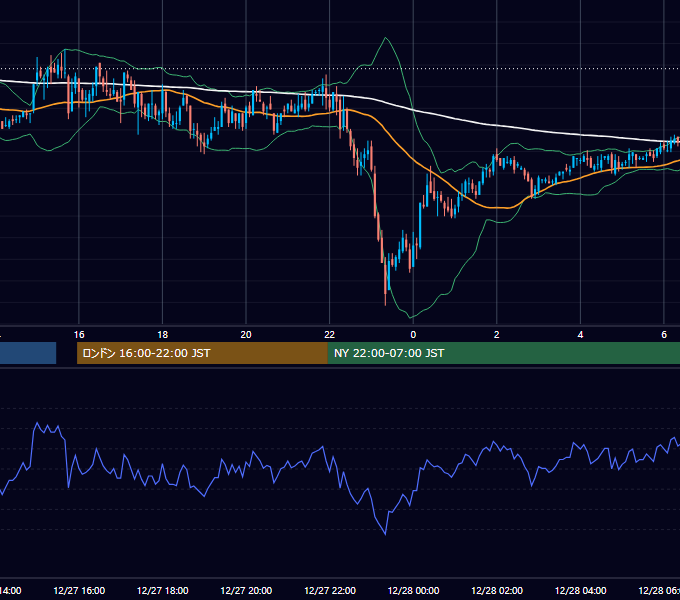Image resolution: width=680 pixels, height=600 pixels.
Task: Click the 12/27 20:00 time axis label
Action: point(246,590)
